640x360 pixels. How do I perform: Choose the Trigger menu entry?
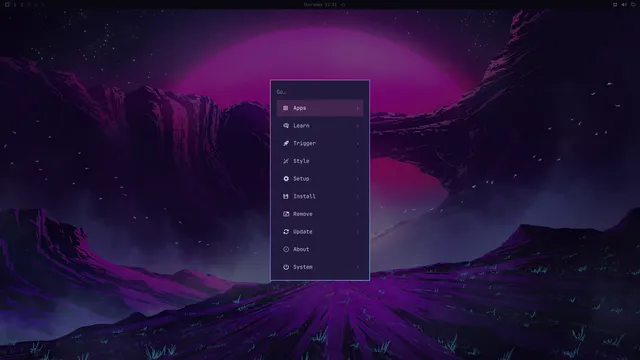(x=320, y=143)
